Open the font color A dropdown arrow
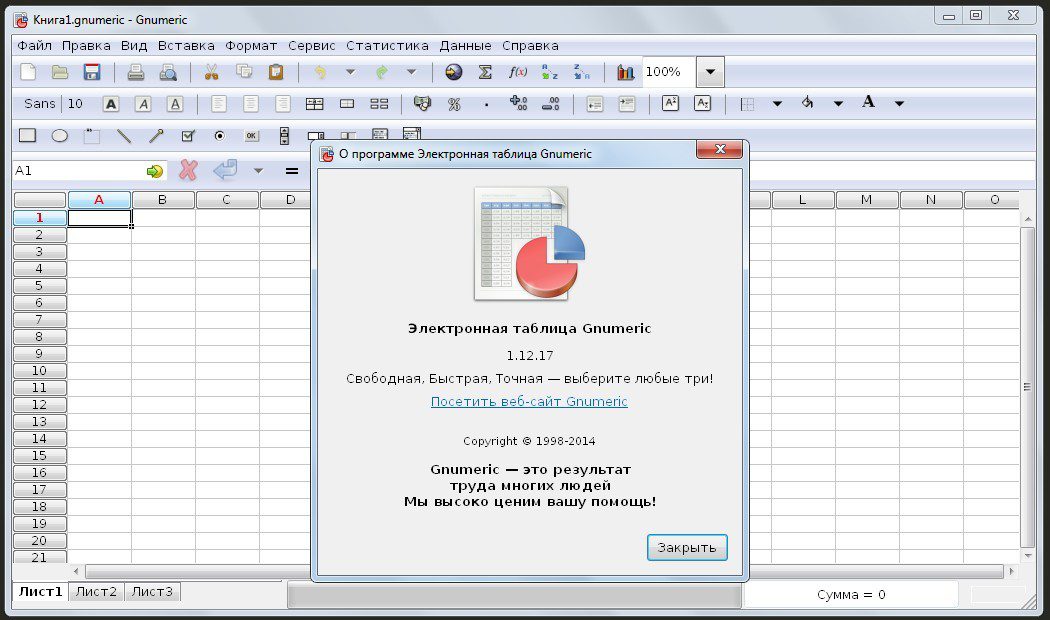The image size is (1050, 620). 899,104
